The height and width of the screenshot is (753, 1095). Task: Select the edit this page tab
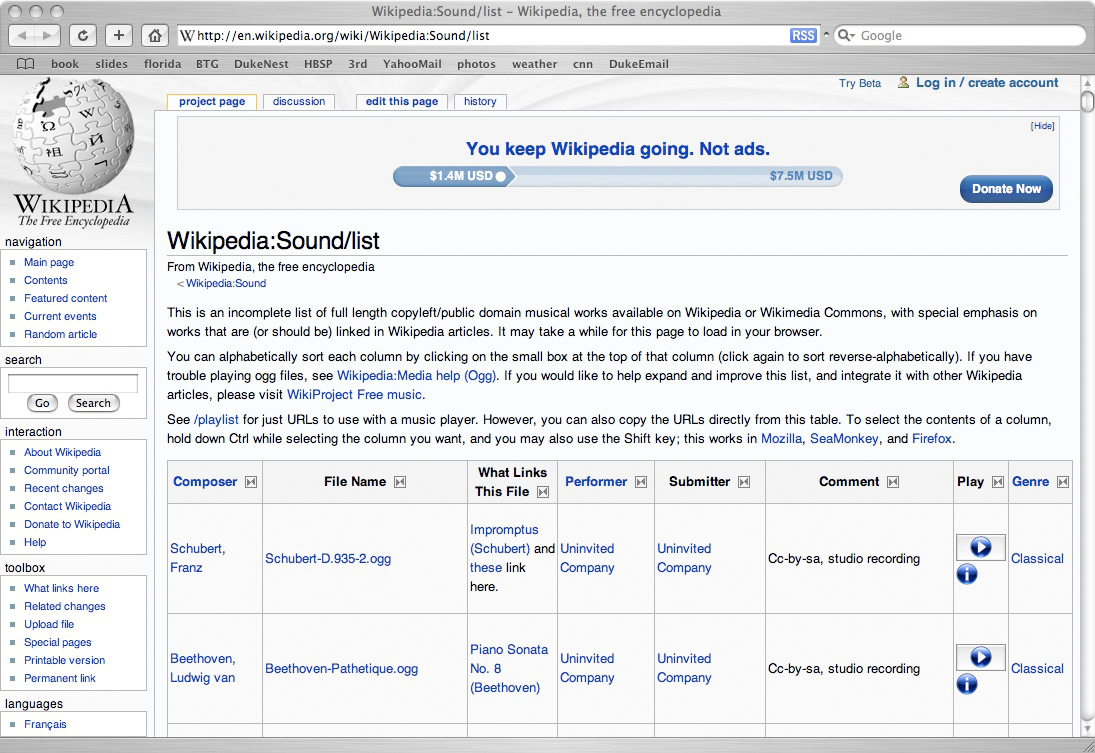click(x=402, y=101)
